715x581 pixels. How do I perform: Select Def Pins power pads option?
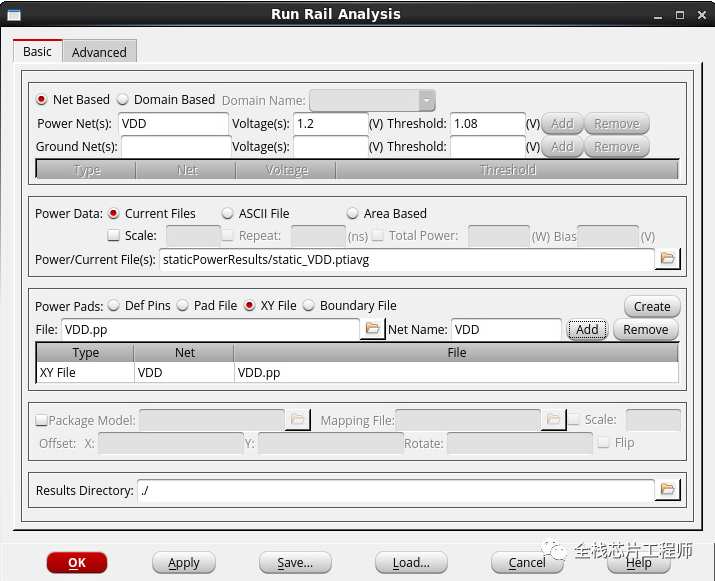click(114, 306)
